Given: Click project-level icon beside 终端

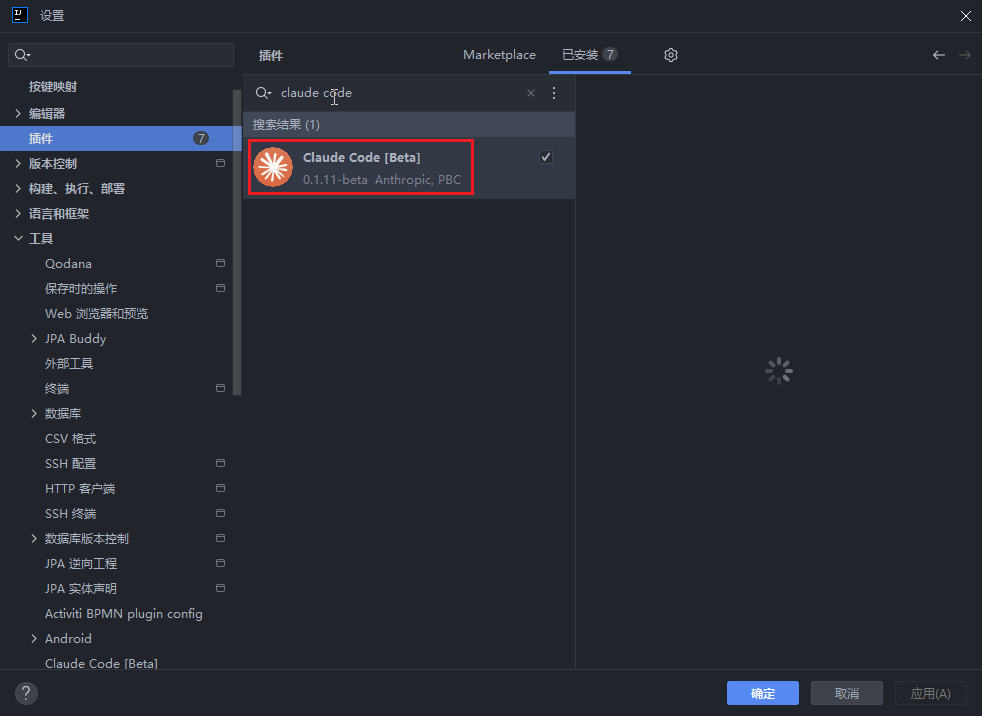Looking at the screenshot, I should (220, 388).
